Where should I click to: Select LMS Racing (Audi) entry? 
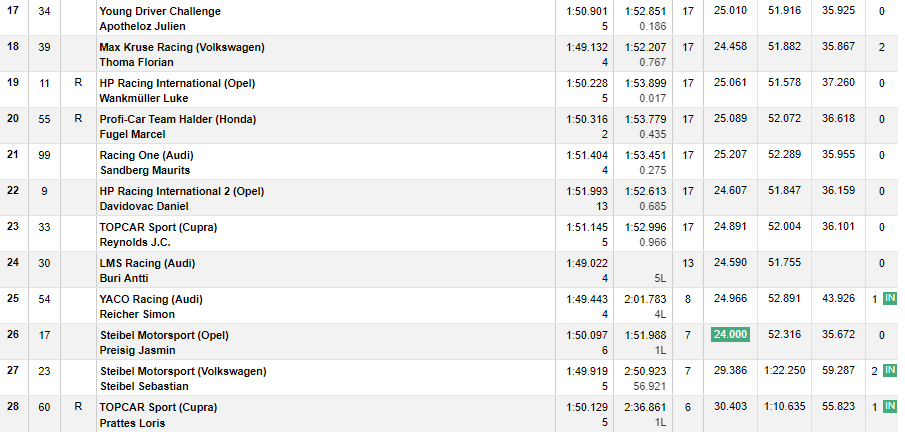(147, 263)
